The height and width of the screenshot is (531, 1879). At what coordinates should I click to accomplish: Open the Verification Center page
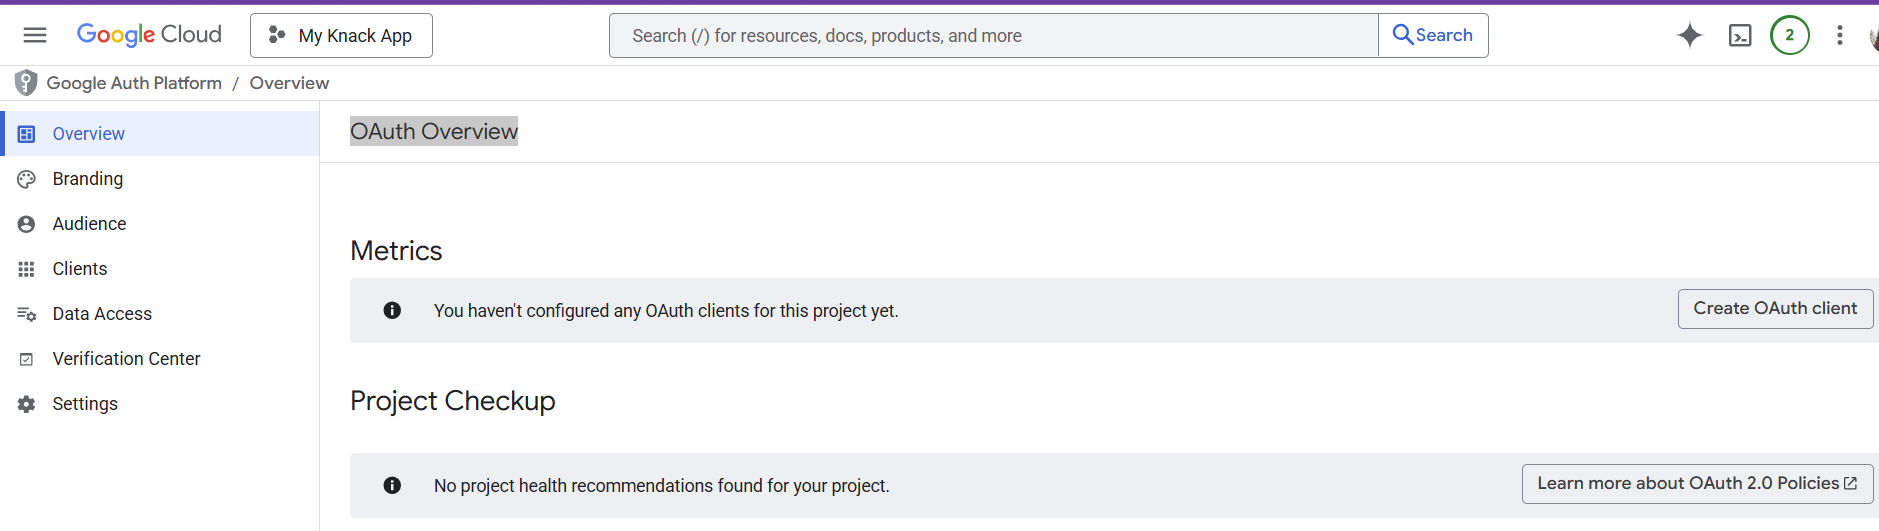160,359
